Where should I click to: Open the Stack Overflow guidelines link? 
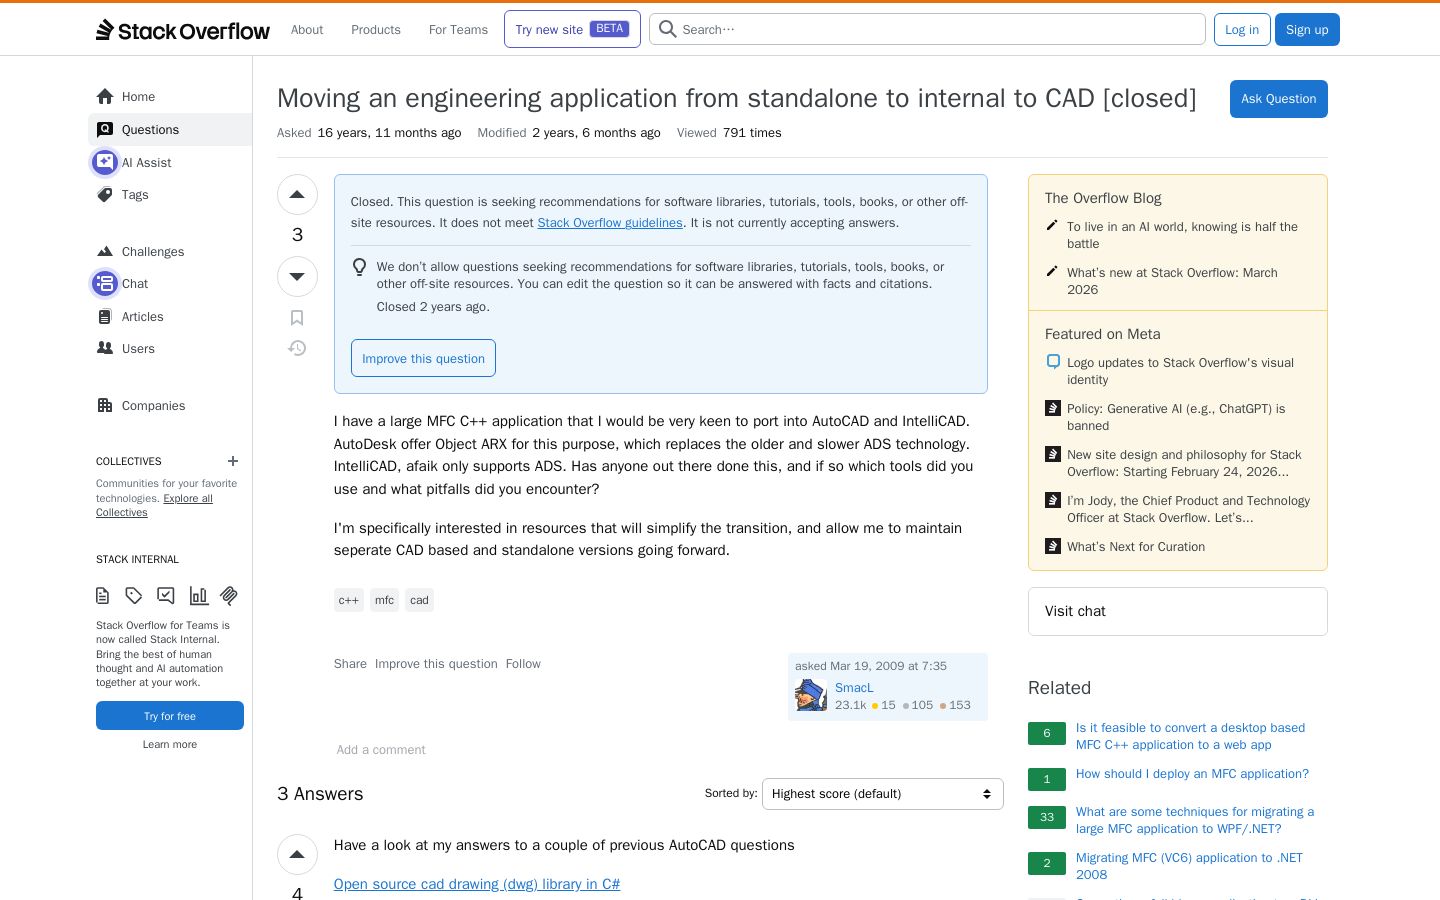click(610, 223)
